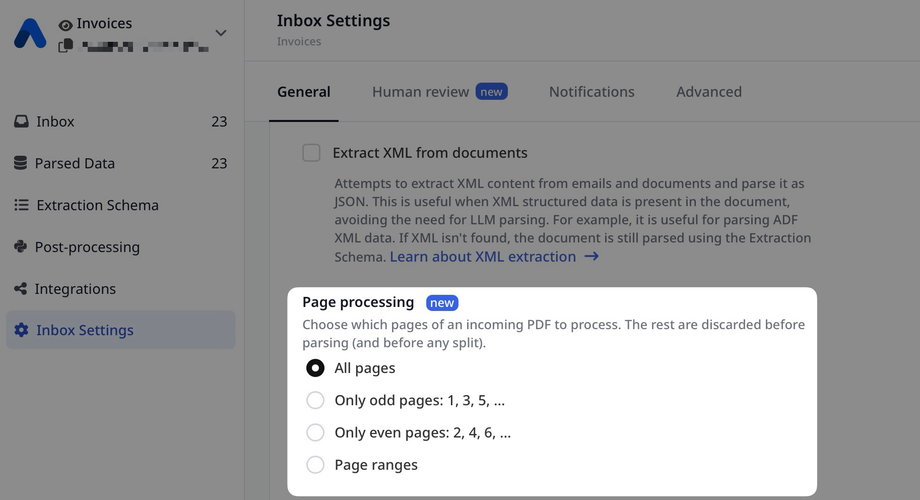Click the Inbox Settings gear icon
The height and width of the screenshot is (500, 920).
click(21, 330)
